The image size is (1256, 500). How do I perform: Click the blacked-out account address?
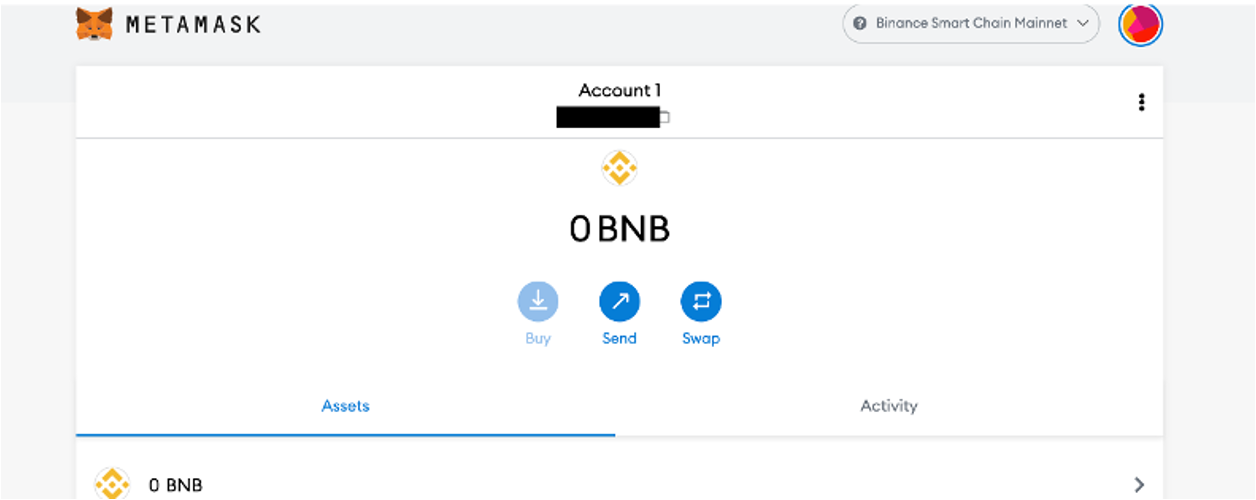[x=608, y=117]
